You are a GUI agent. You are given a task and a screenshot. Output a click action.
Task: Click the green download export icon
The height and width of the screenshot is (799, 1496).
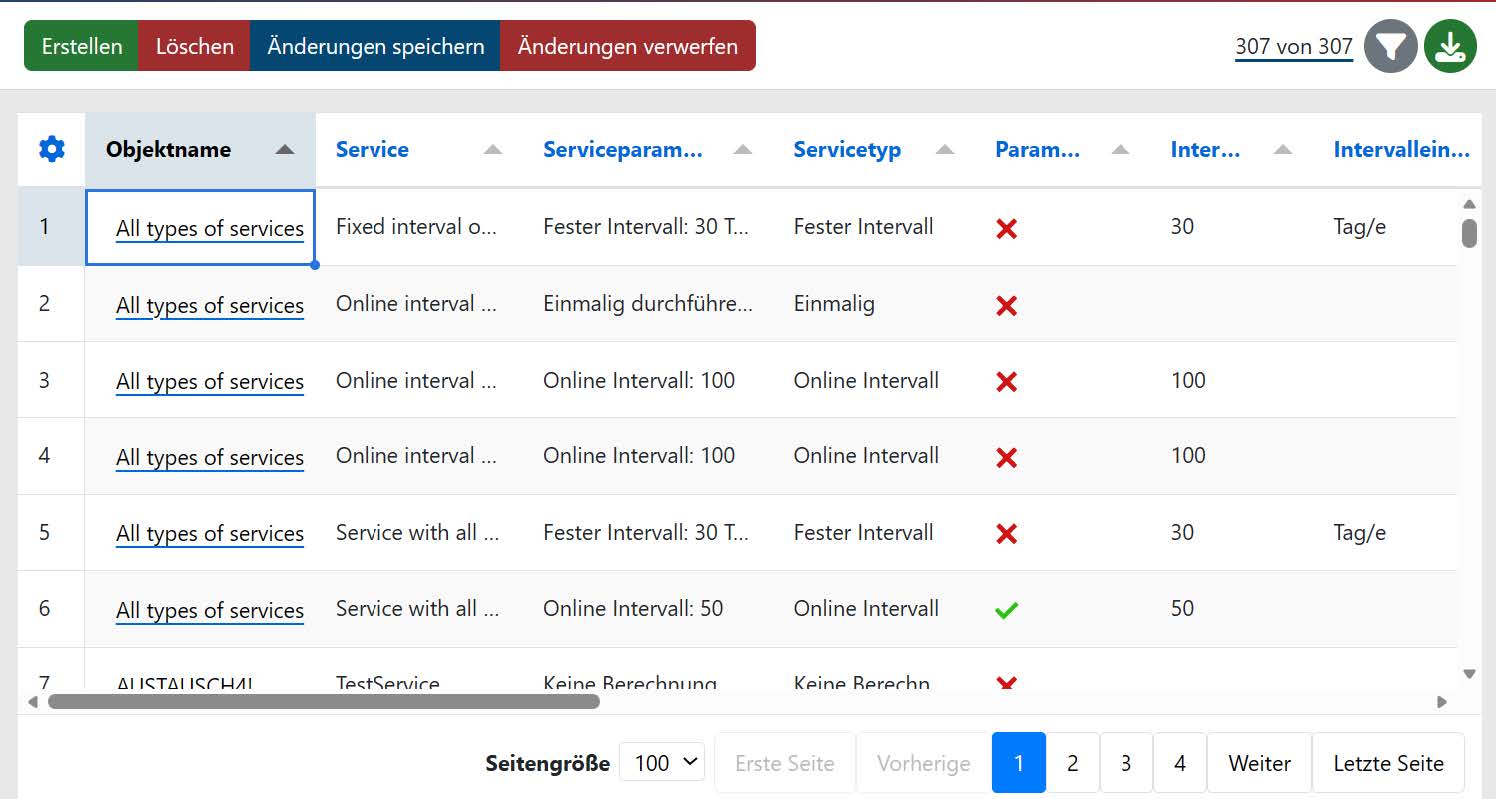[1450, 46]
